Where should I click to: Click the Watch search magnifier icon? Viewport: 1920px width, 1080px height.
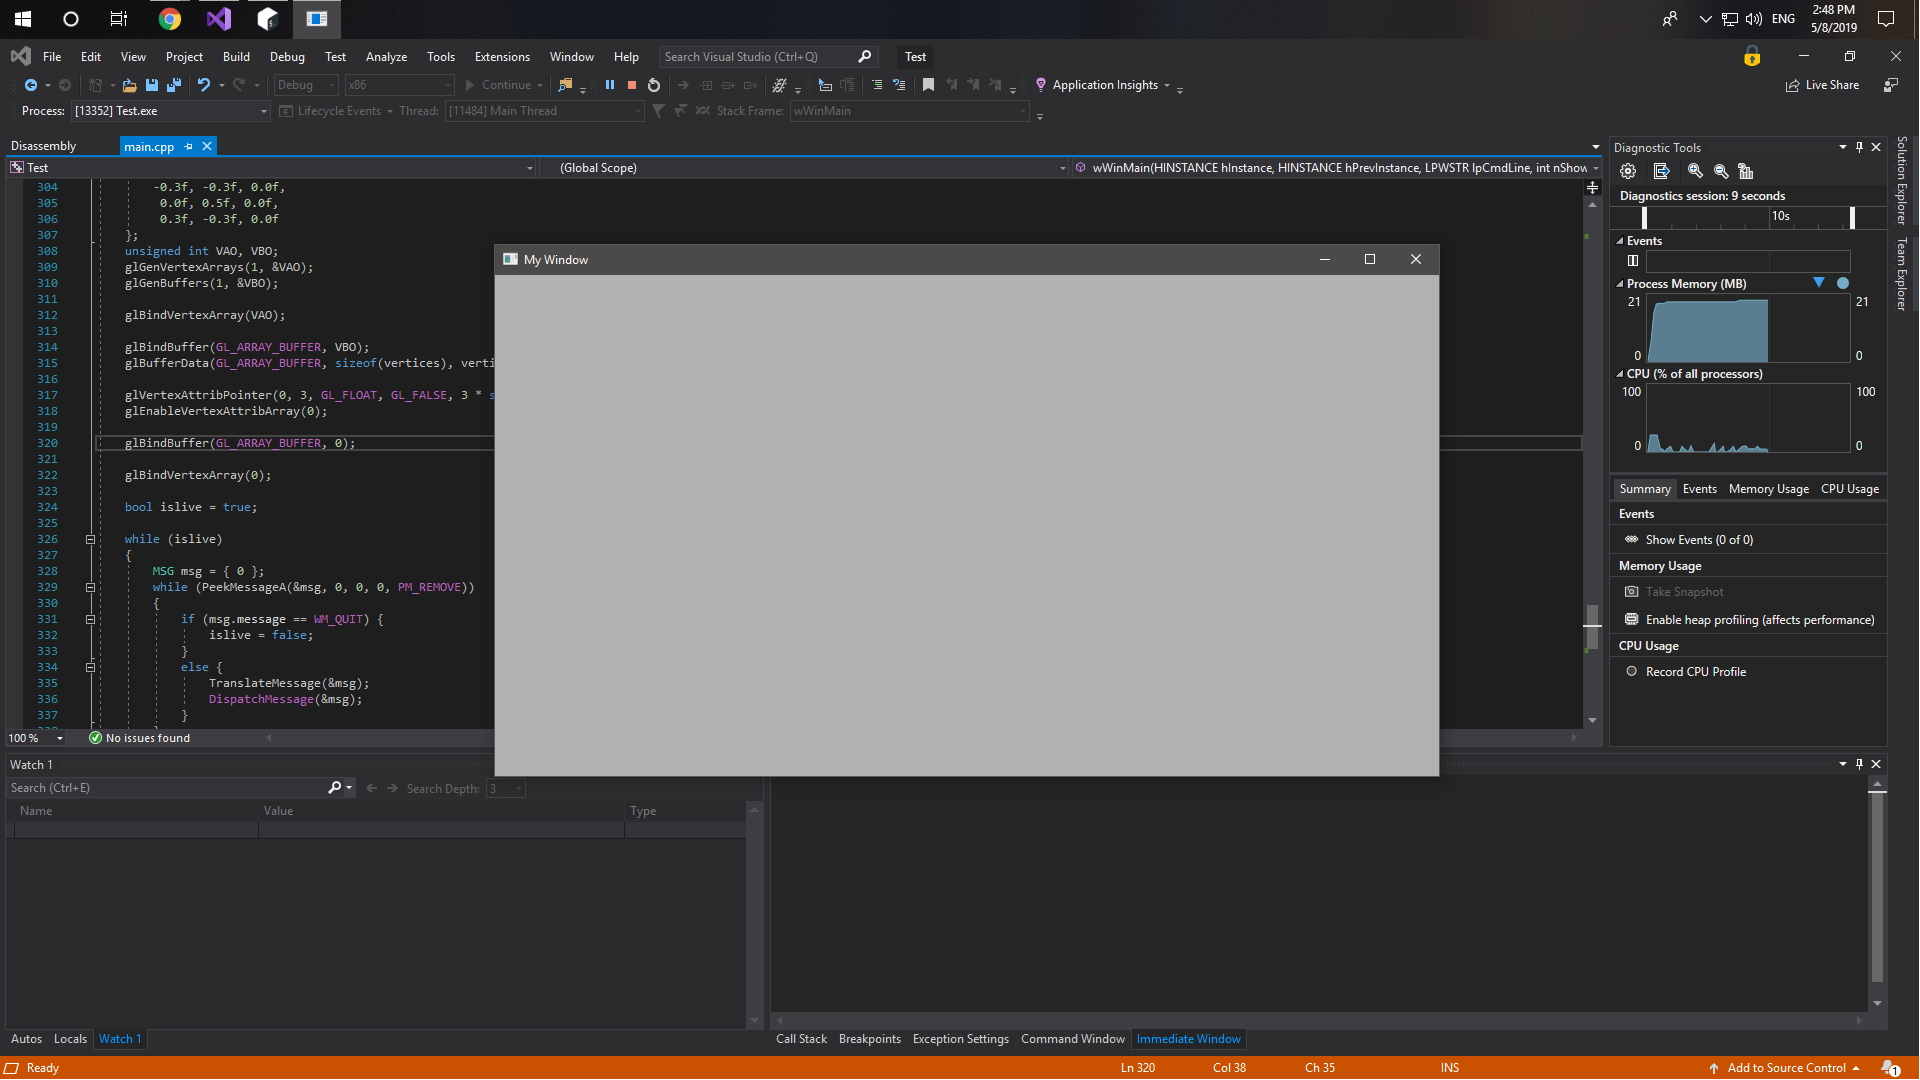pos(335,788)
